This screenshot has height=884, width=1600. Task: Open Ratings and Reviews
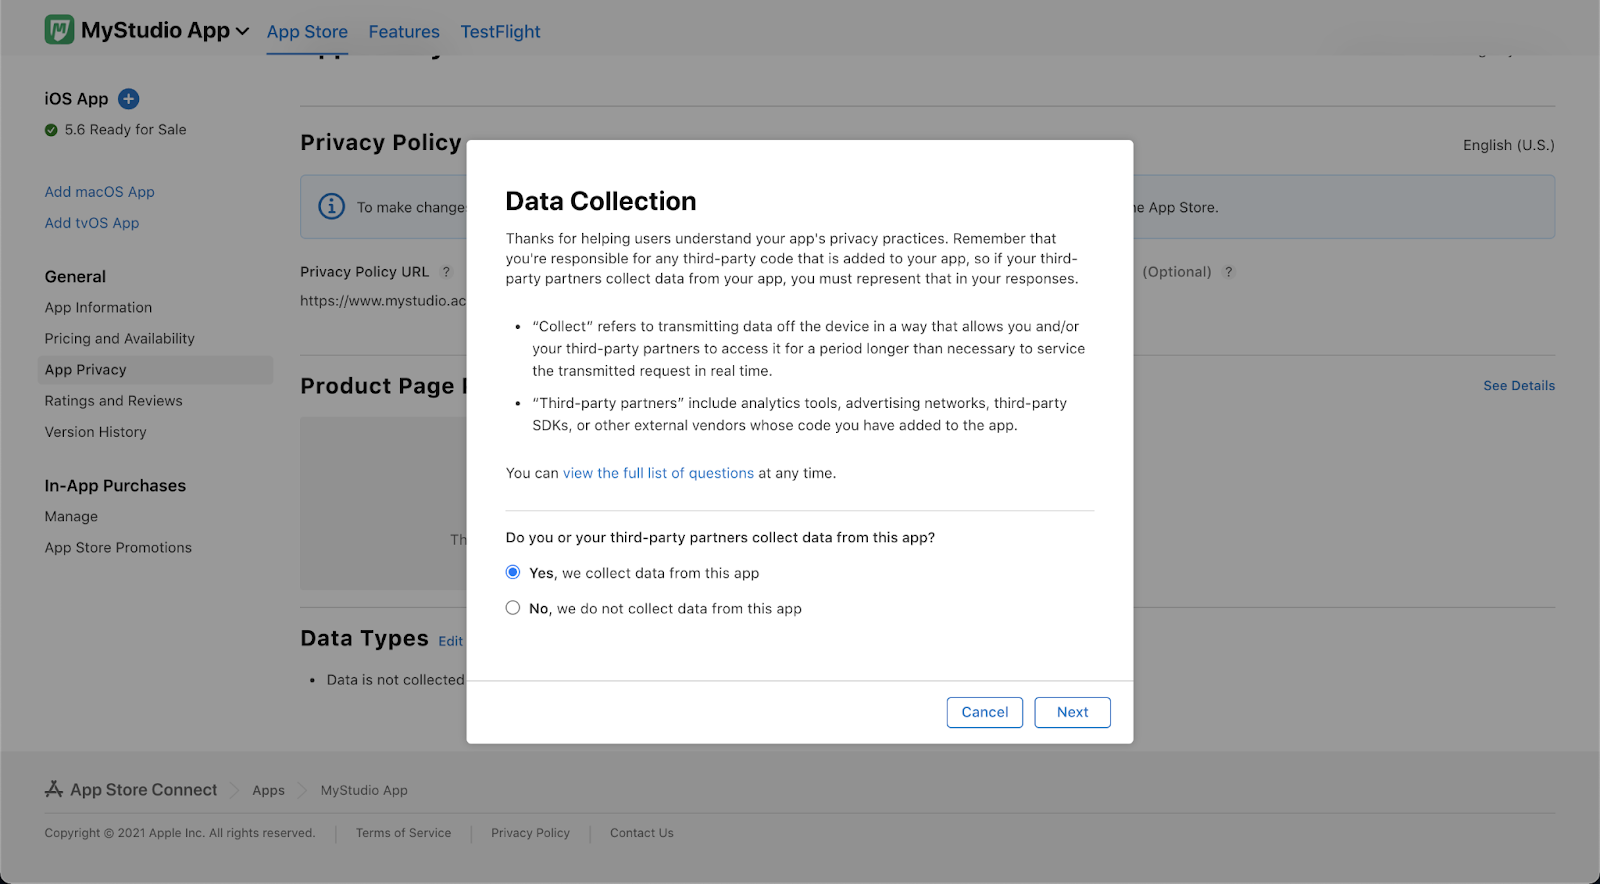point(113,401)
